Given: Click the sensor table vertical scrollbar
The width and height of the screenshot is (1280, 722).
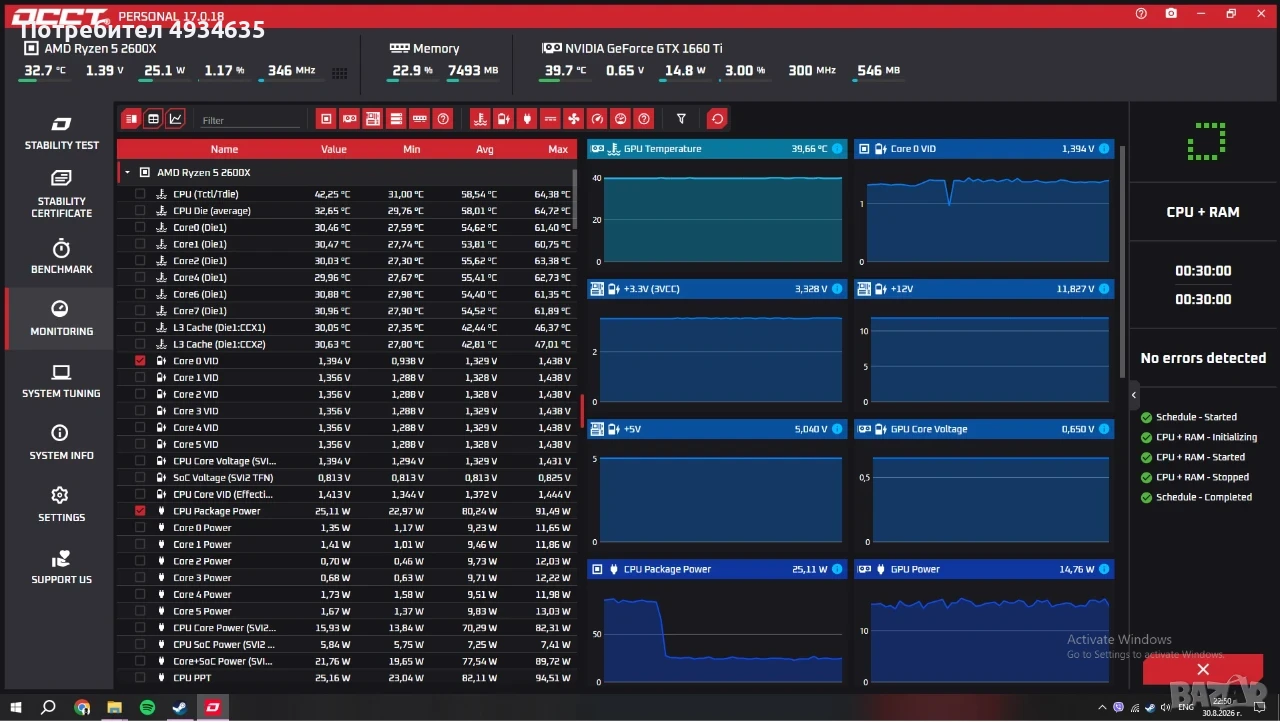Looking at the screenshot, I should tap(574, 200).
